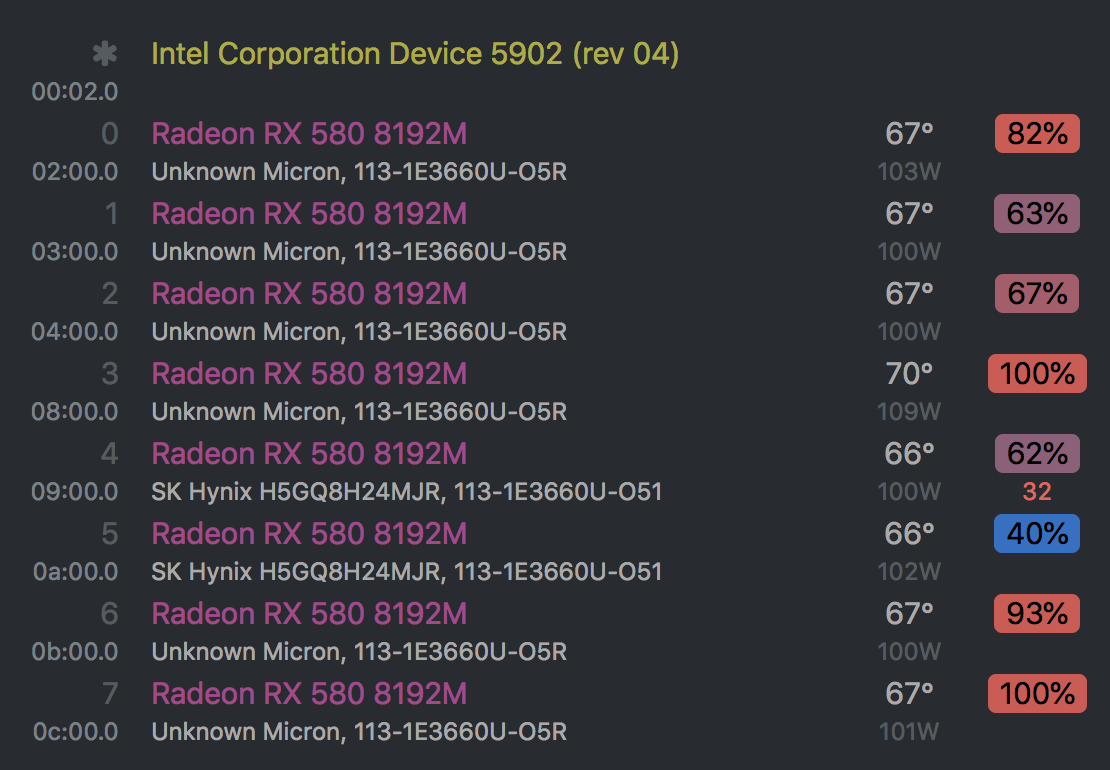
Task: Click the 82% fan speed badge
Action: click(1037, 134)
